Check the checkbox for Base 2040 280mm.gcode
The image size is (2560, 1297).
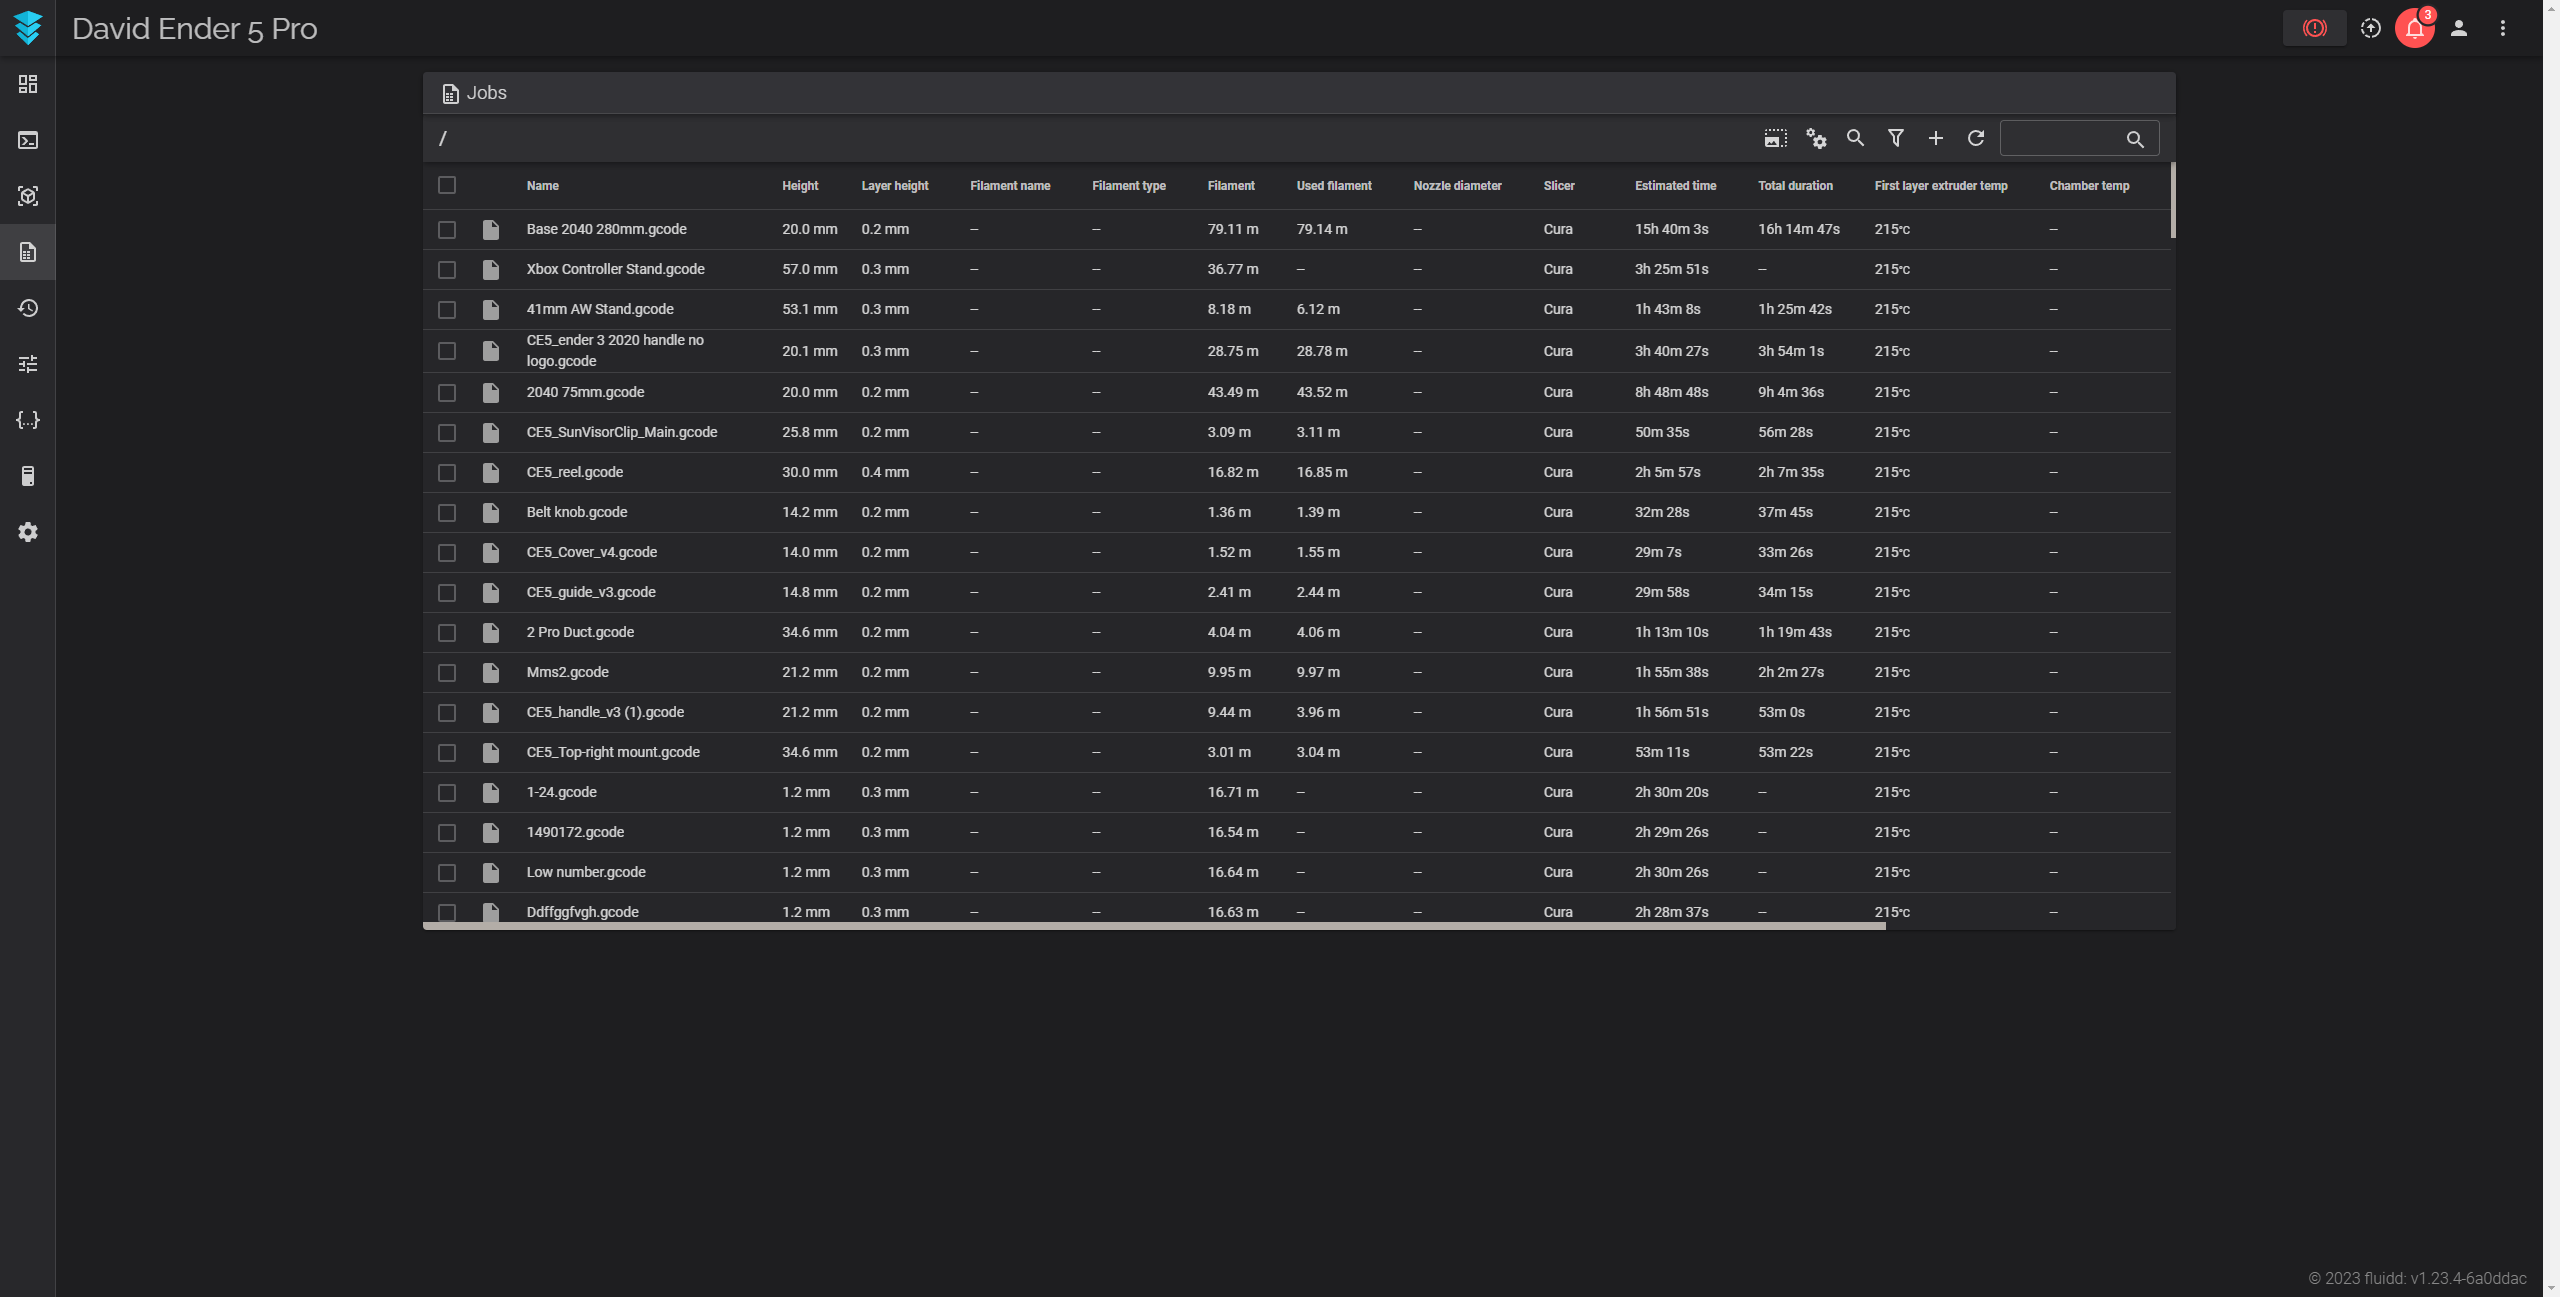click(446, 229)
